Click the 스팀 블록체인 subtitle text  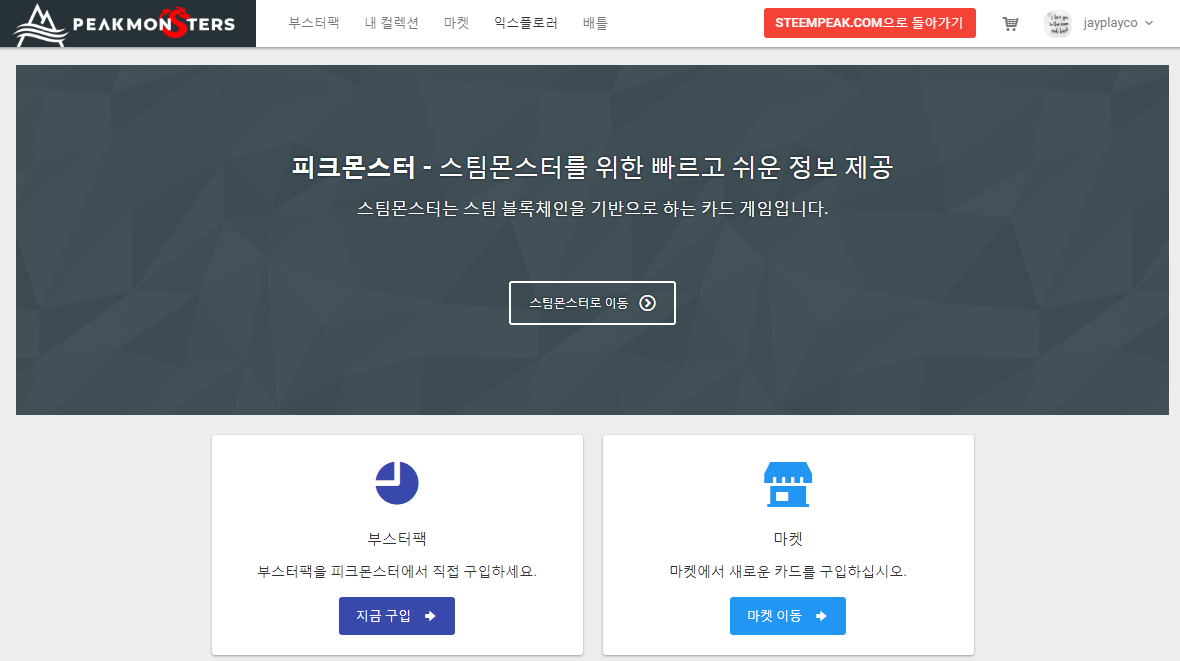tap(592, 209)
